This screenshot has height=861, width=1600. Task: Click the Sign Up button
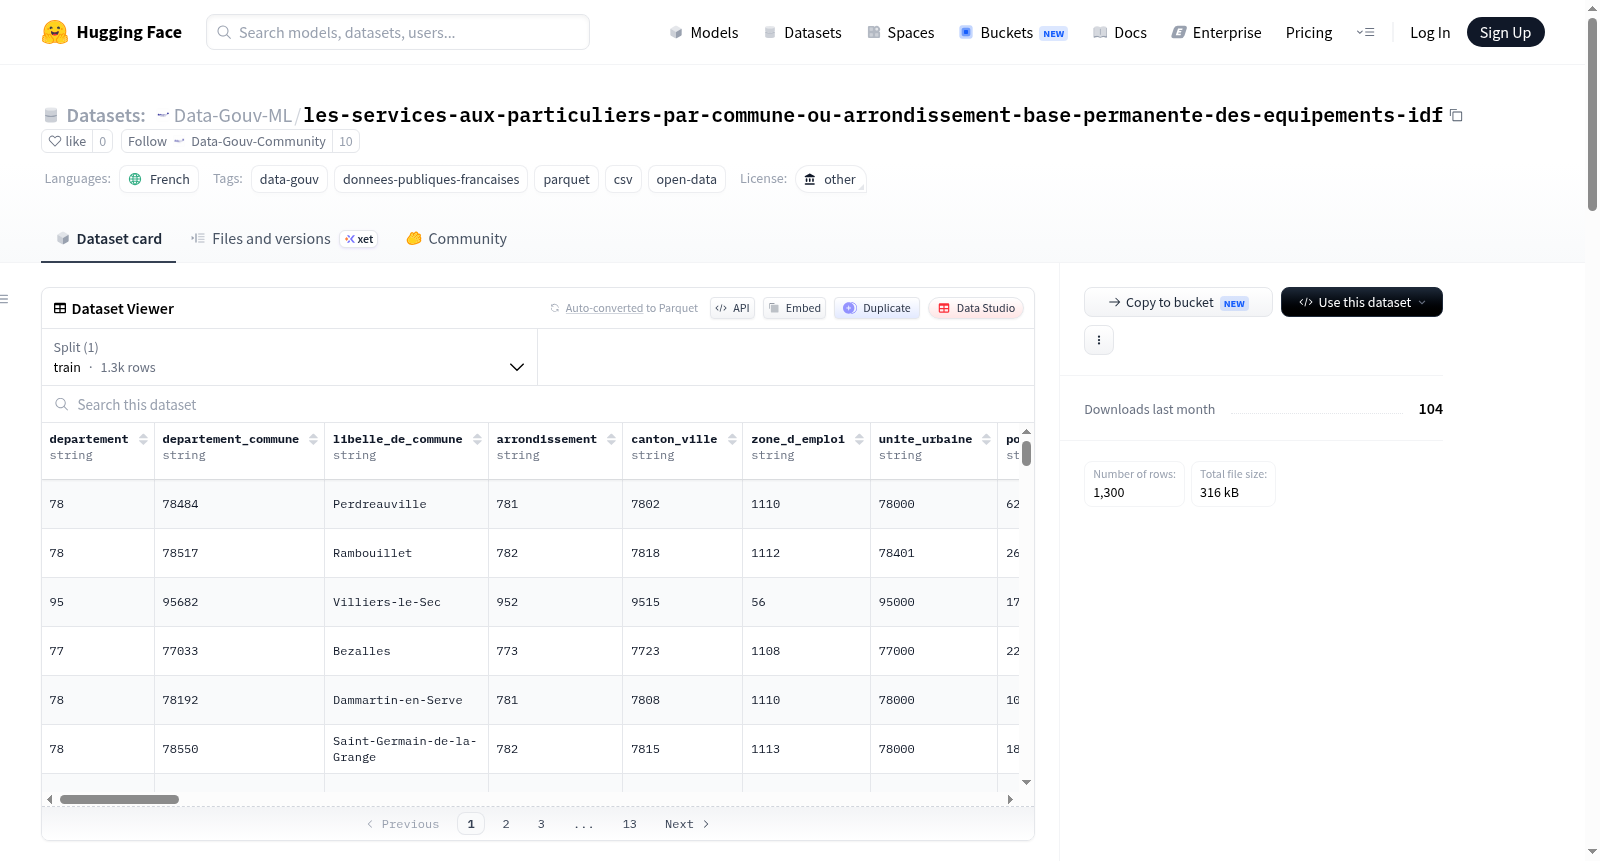[1505, 32]
